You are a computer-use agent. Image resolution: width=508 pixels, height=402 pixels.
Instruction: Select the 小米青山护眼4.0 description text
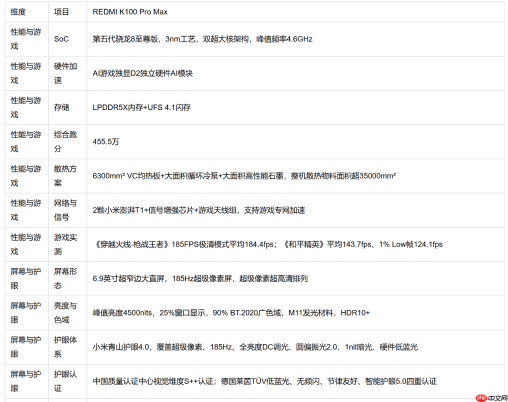click(x=255, y=347)
